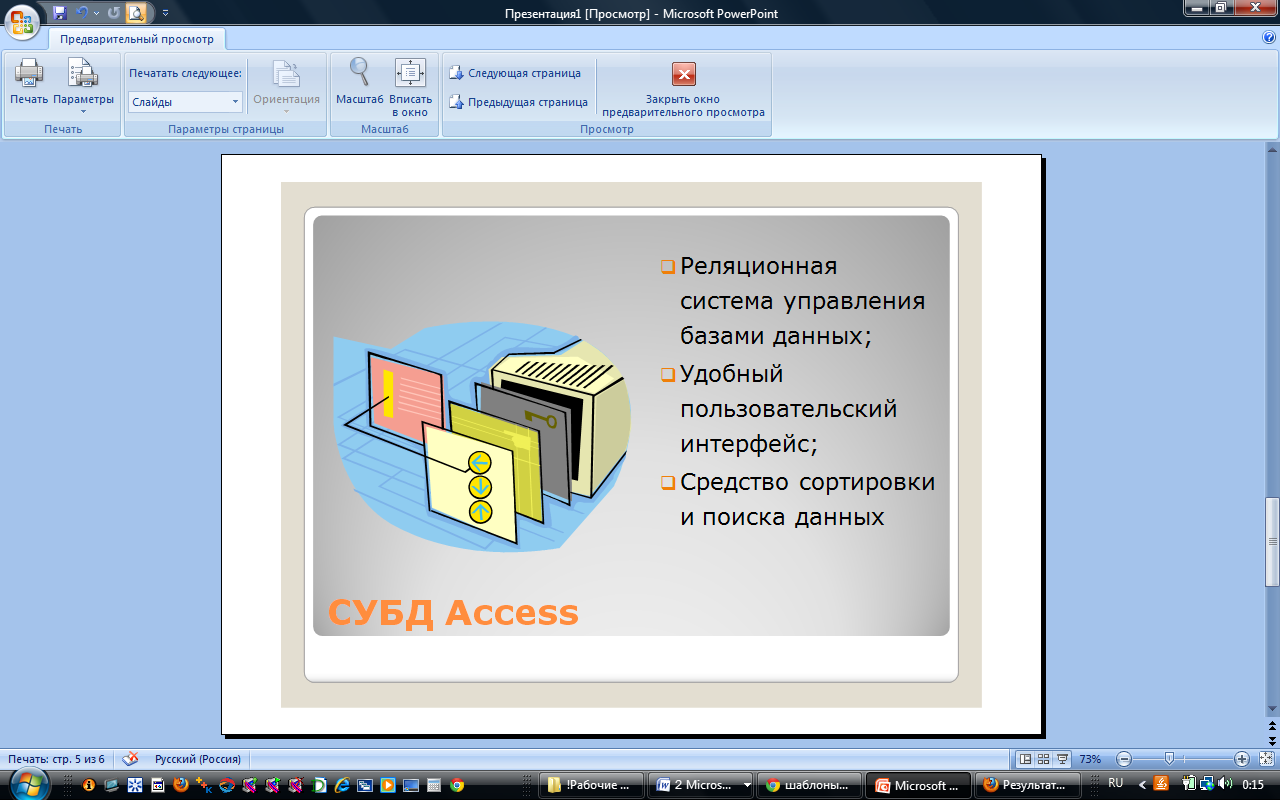Click the Ориентация button
Viewport: 1280px width, 800px height.
pyautogui.click(x=286, y=86)
